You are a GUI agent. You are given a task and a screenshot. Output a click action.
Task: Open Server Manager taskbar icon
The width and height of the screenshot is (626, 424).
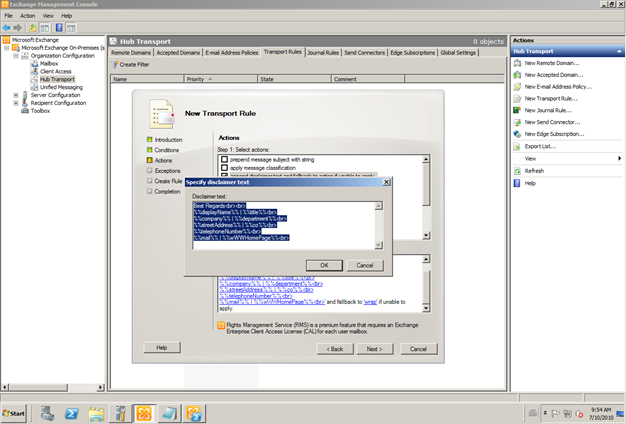pos(48,414)
